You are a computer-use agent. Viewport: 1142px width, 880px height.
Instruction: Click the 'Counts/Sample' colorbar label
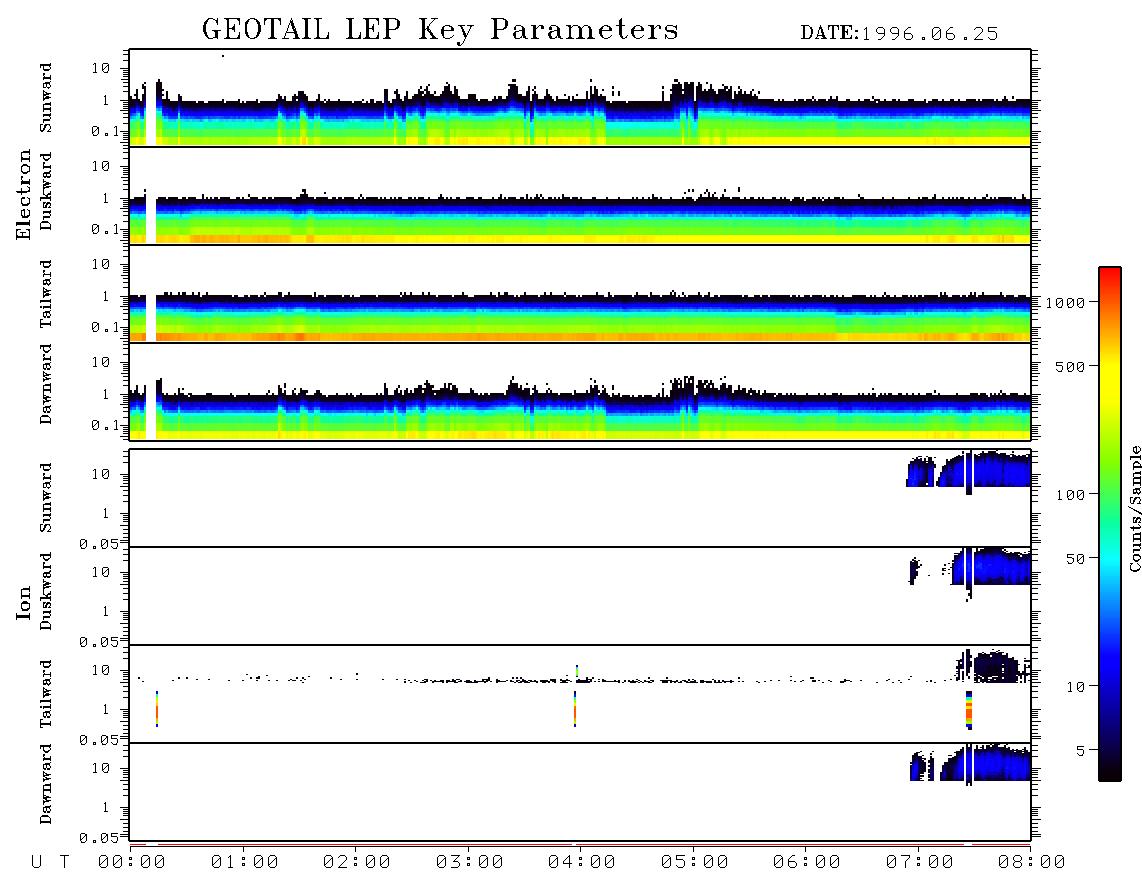[x=1134, y=508]
